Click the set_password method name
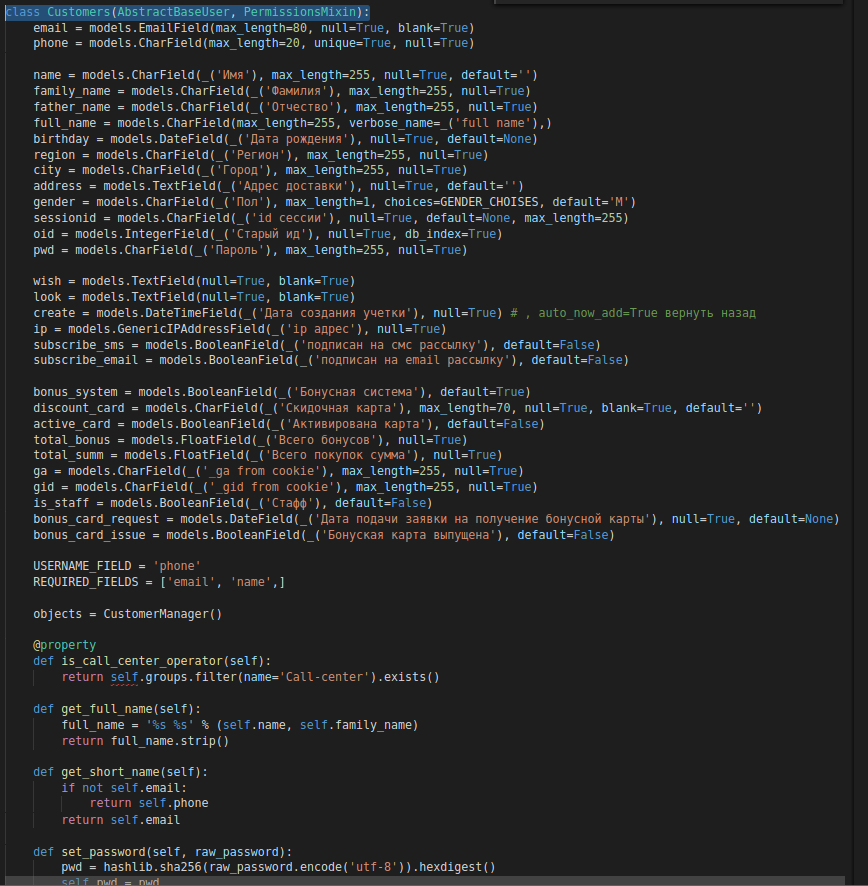Screen dimensions: 868x886 103,852
